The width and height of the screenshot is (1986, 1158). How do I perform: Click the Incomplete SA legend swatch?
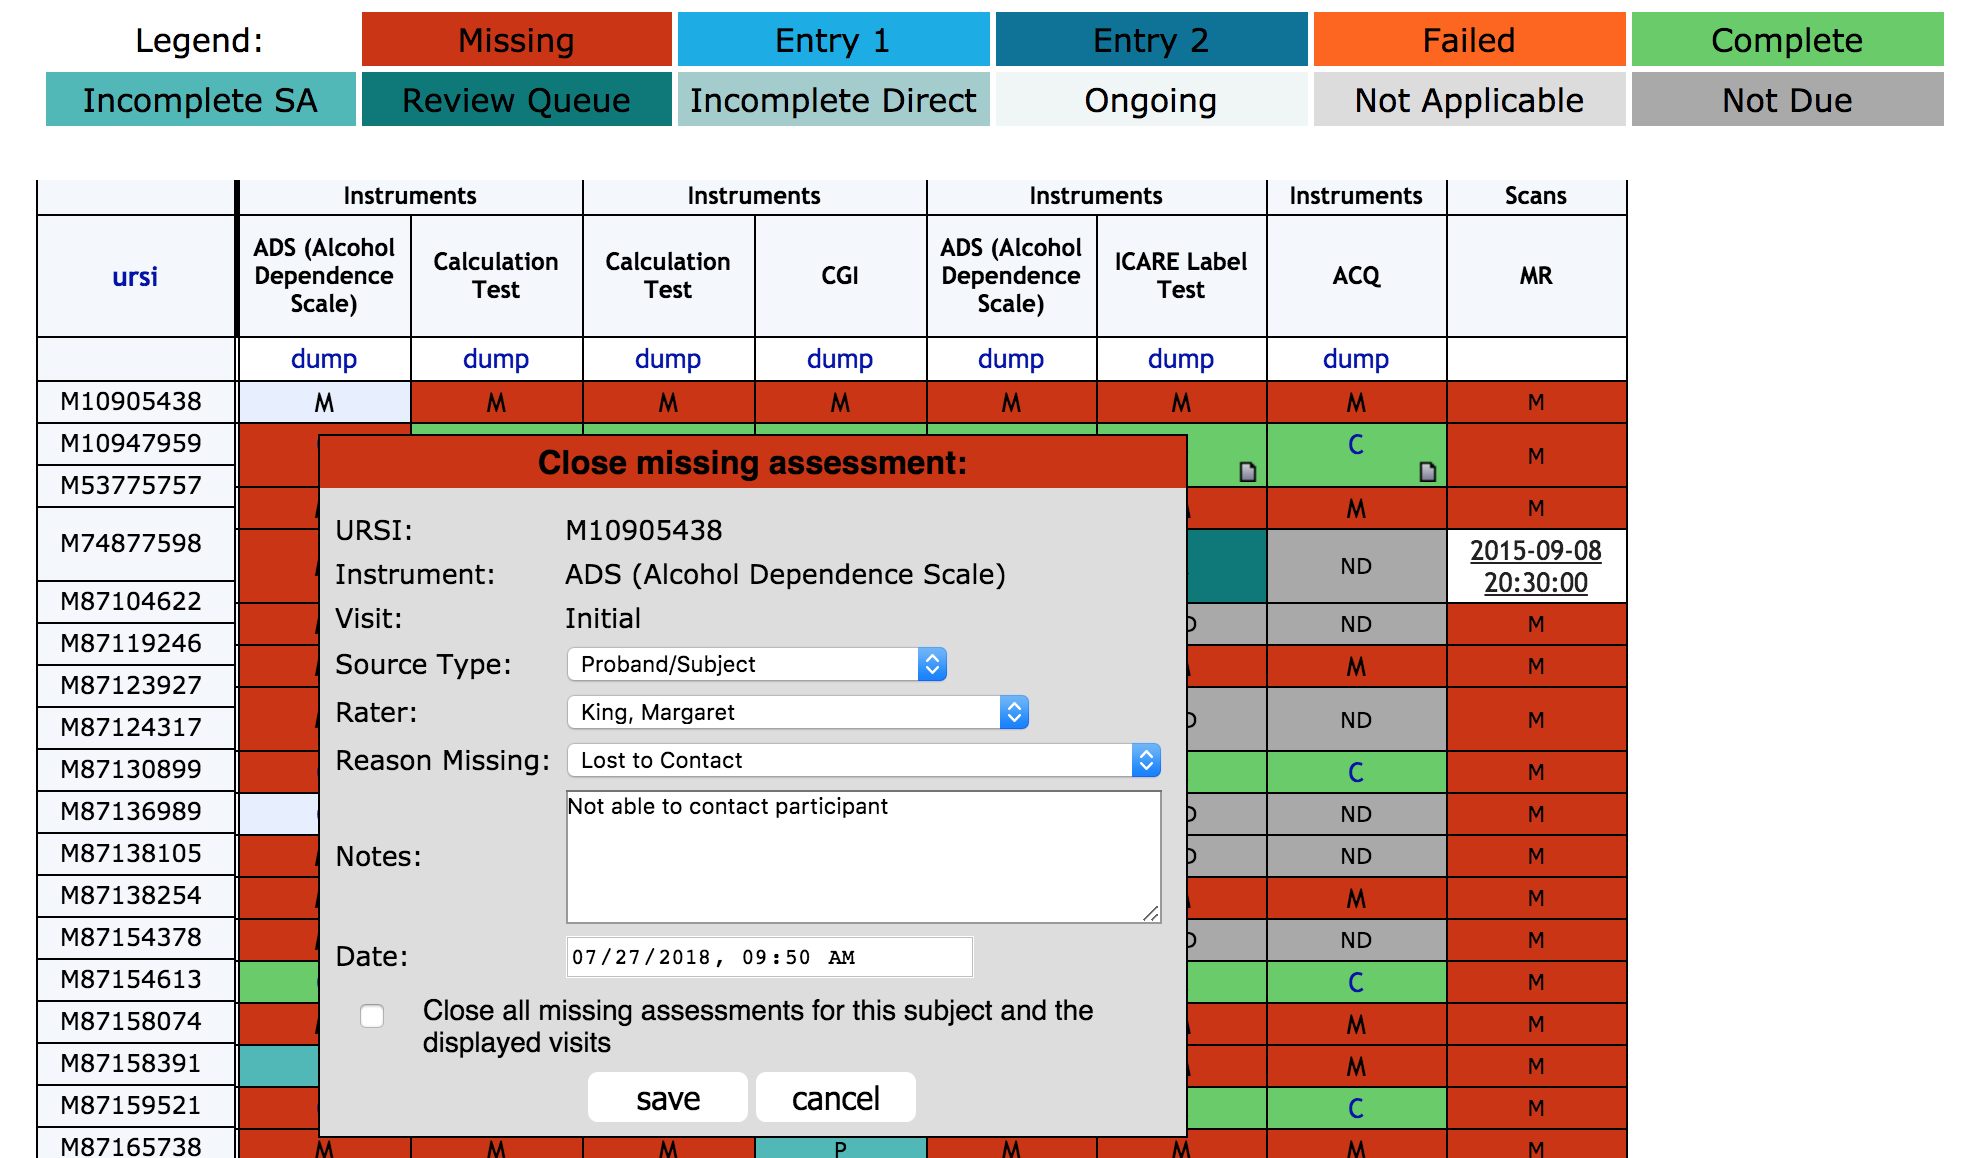[x=201, y=100]
